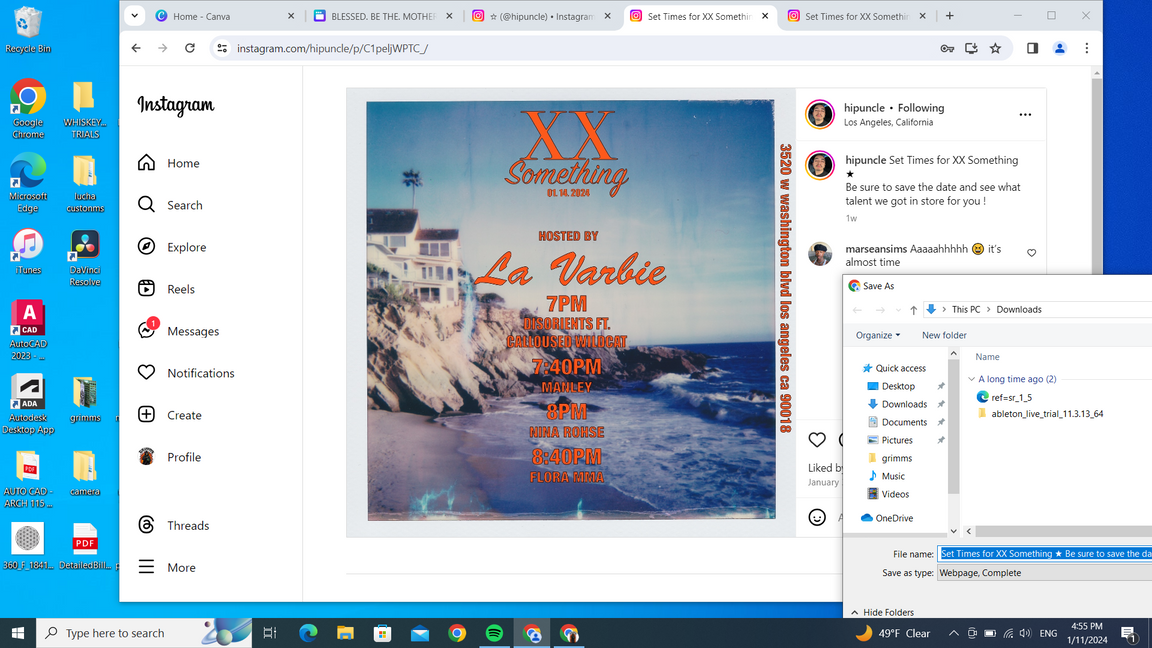The width and height of the screenshot is (1152, 648).
Task: Click New folder in Save As dialog
Action: 944,335
